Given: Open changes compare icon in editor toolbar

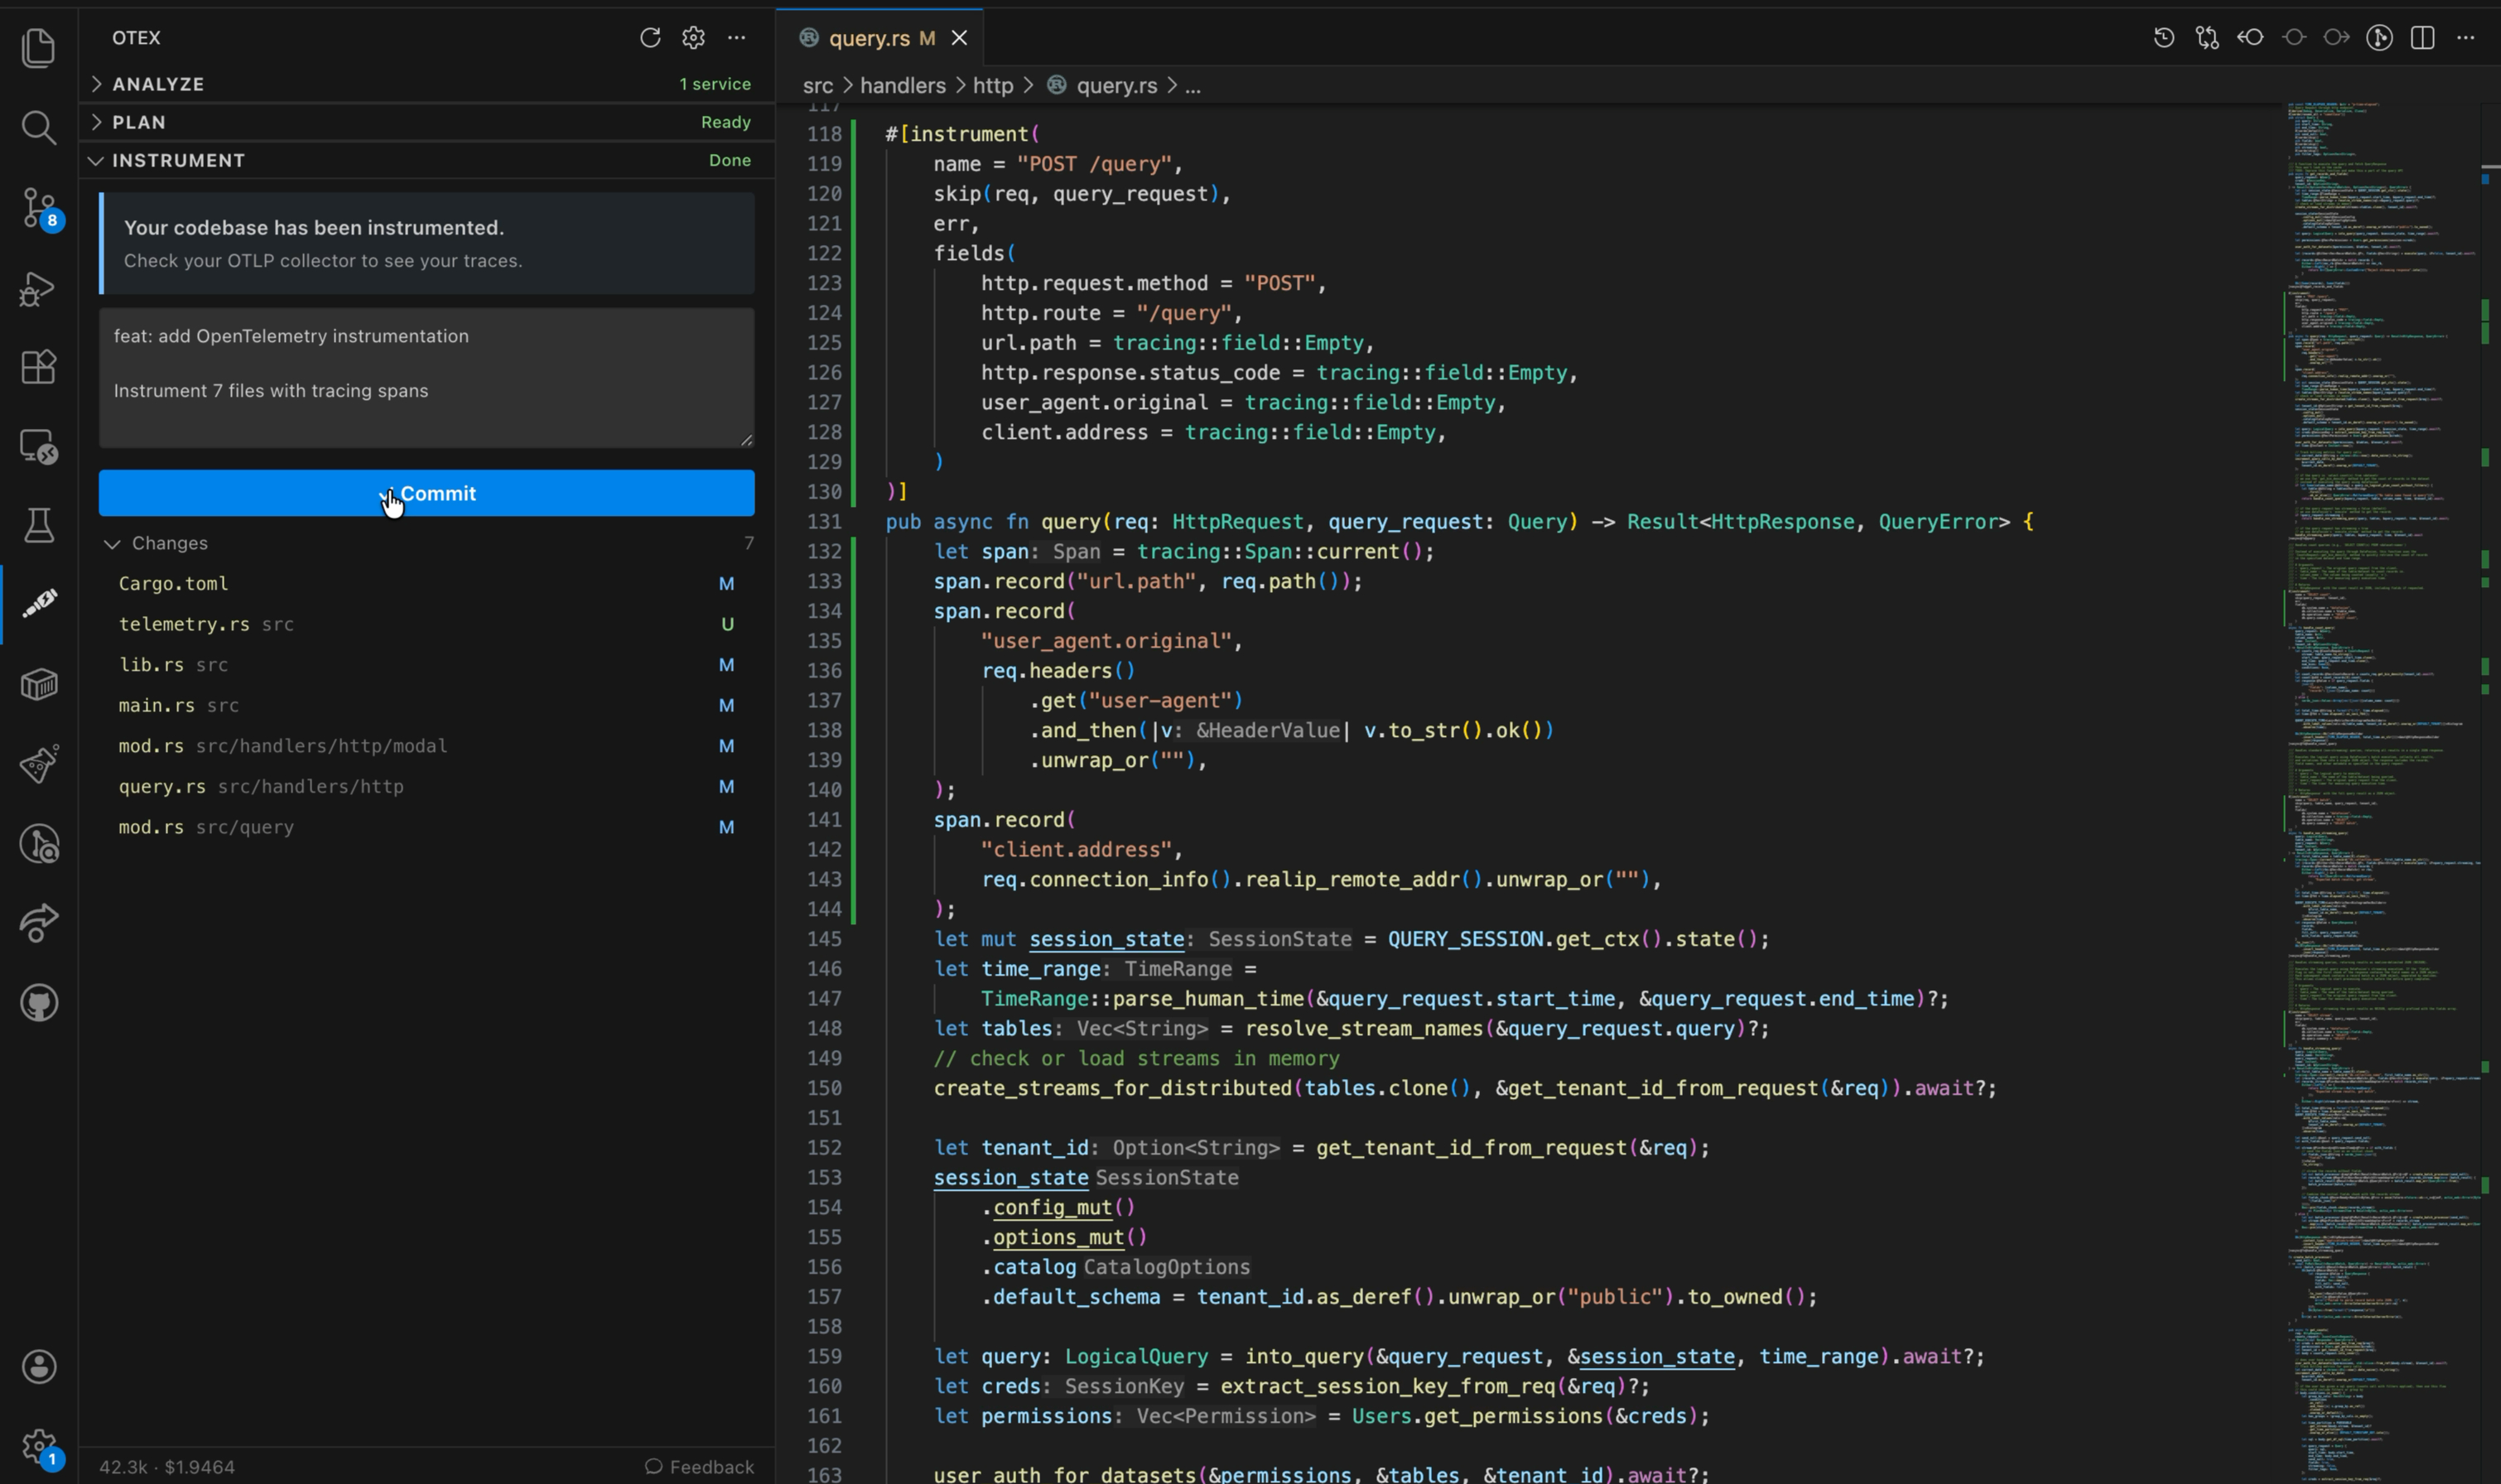Looking at the screenshot, I should click(x=2207, y=37).
